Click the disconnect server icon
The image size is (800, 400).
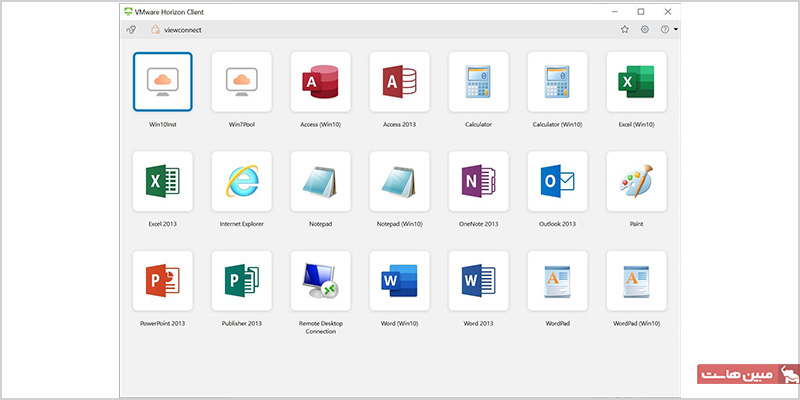[x=132, y=30]
